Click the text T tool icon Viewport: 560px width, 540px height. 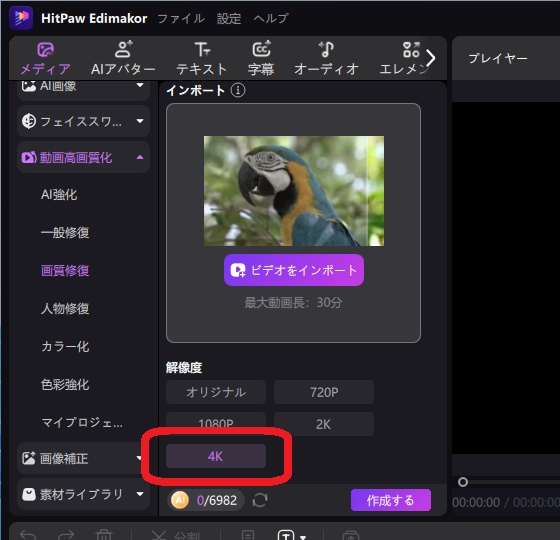286,535
